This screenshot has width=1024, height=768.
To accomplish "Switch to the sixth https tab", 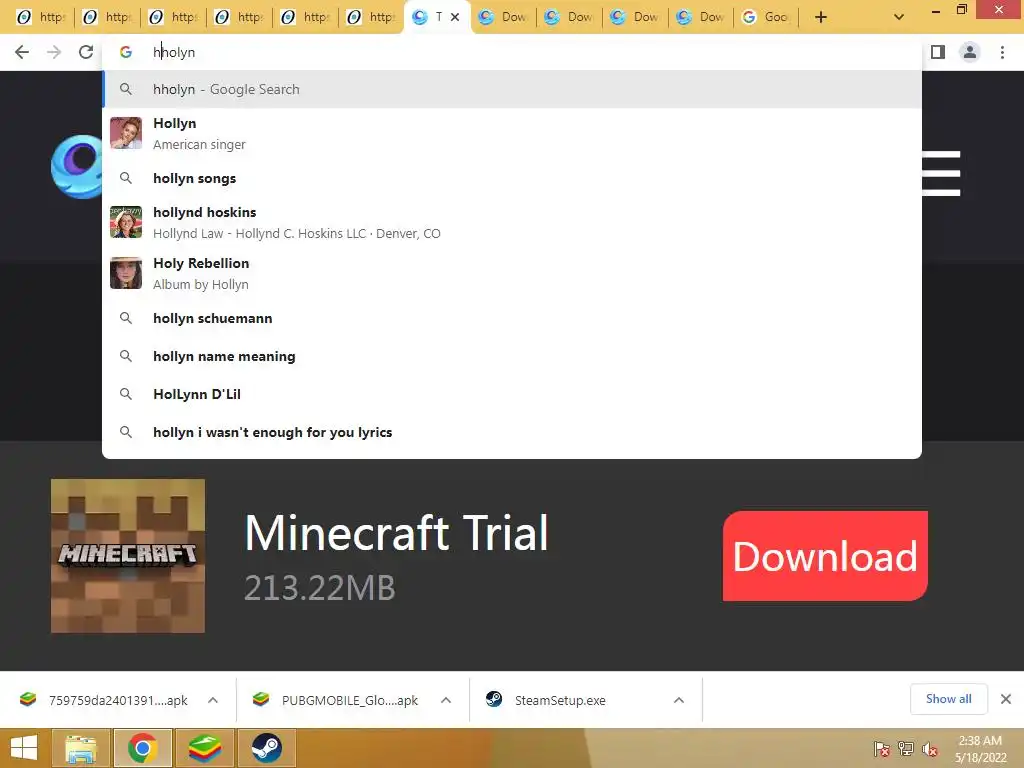I will [x=372, y=17].
